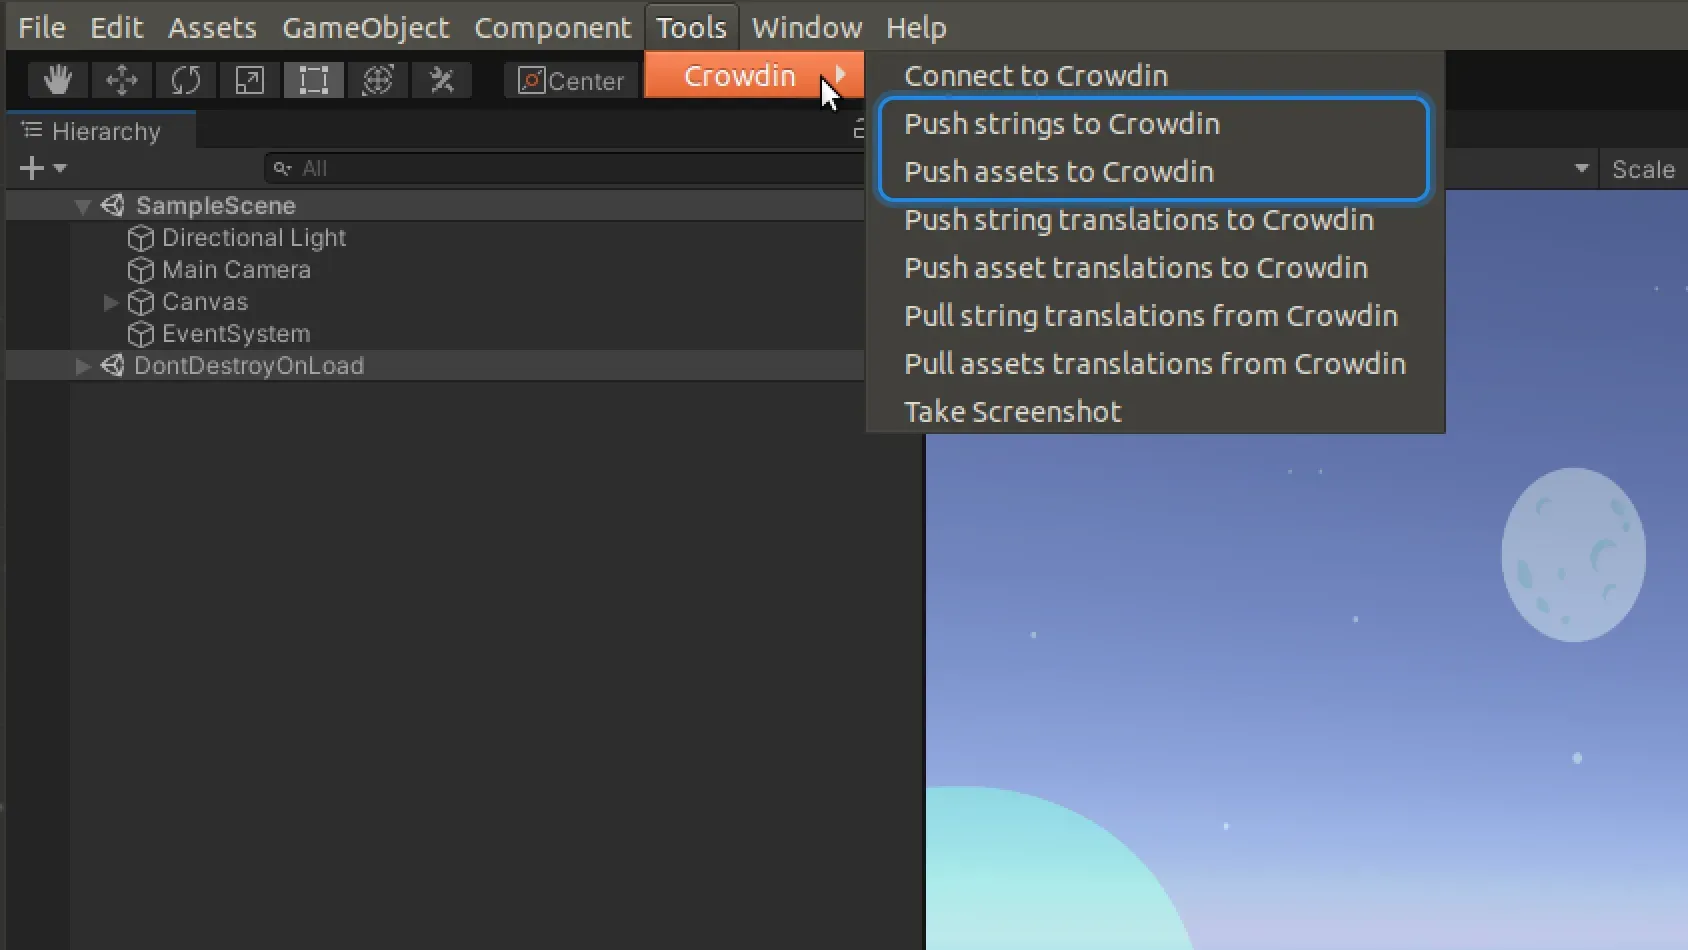Choose Connect to Crowdin

click(x=1034, y=75)
